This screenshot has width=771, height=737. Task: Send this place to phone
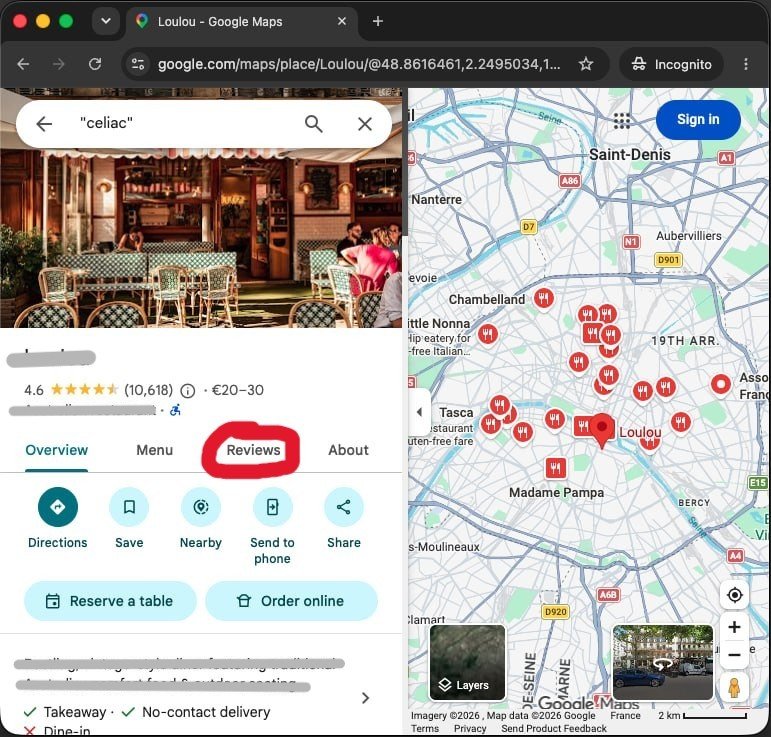(272, 507)
